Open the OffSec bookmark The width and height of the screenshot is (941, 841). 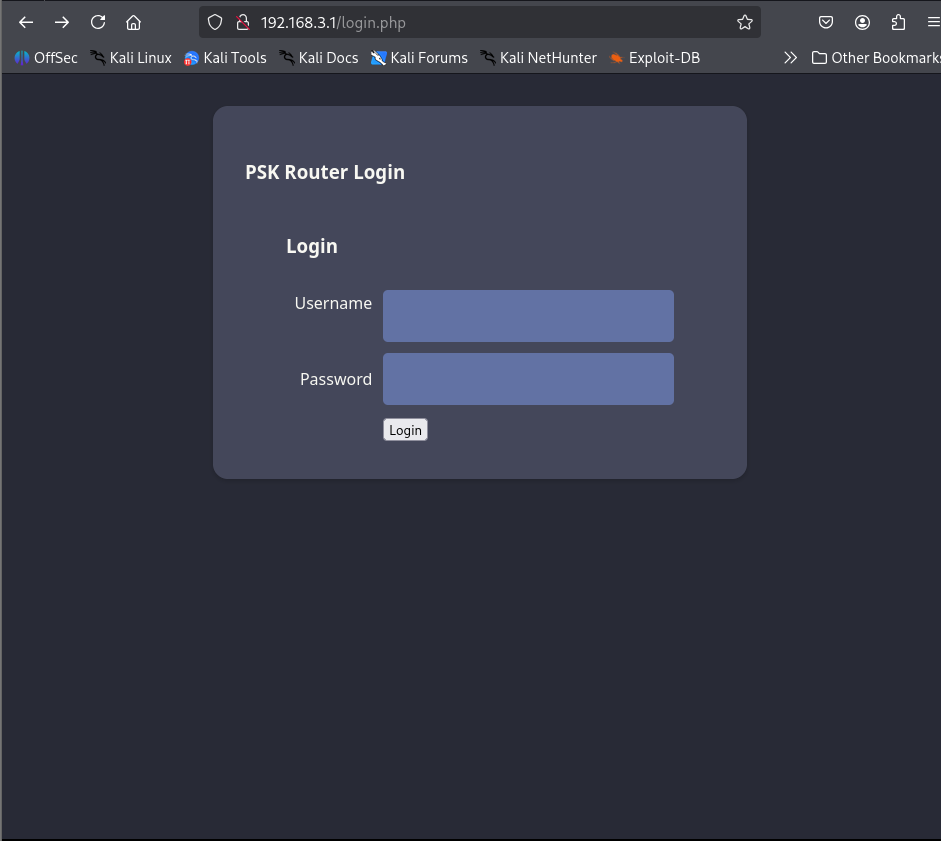[46, 58]
